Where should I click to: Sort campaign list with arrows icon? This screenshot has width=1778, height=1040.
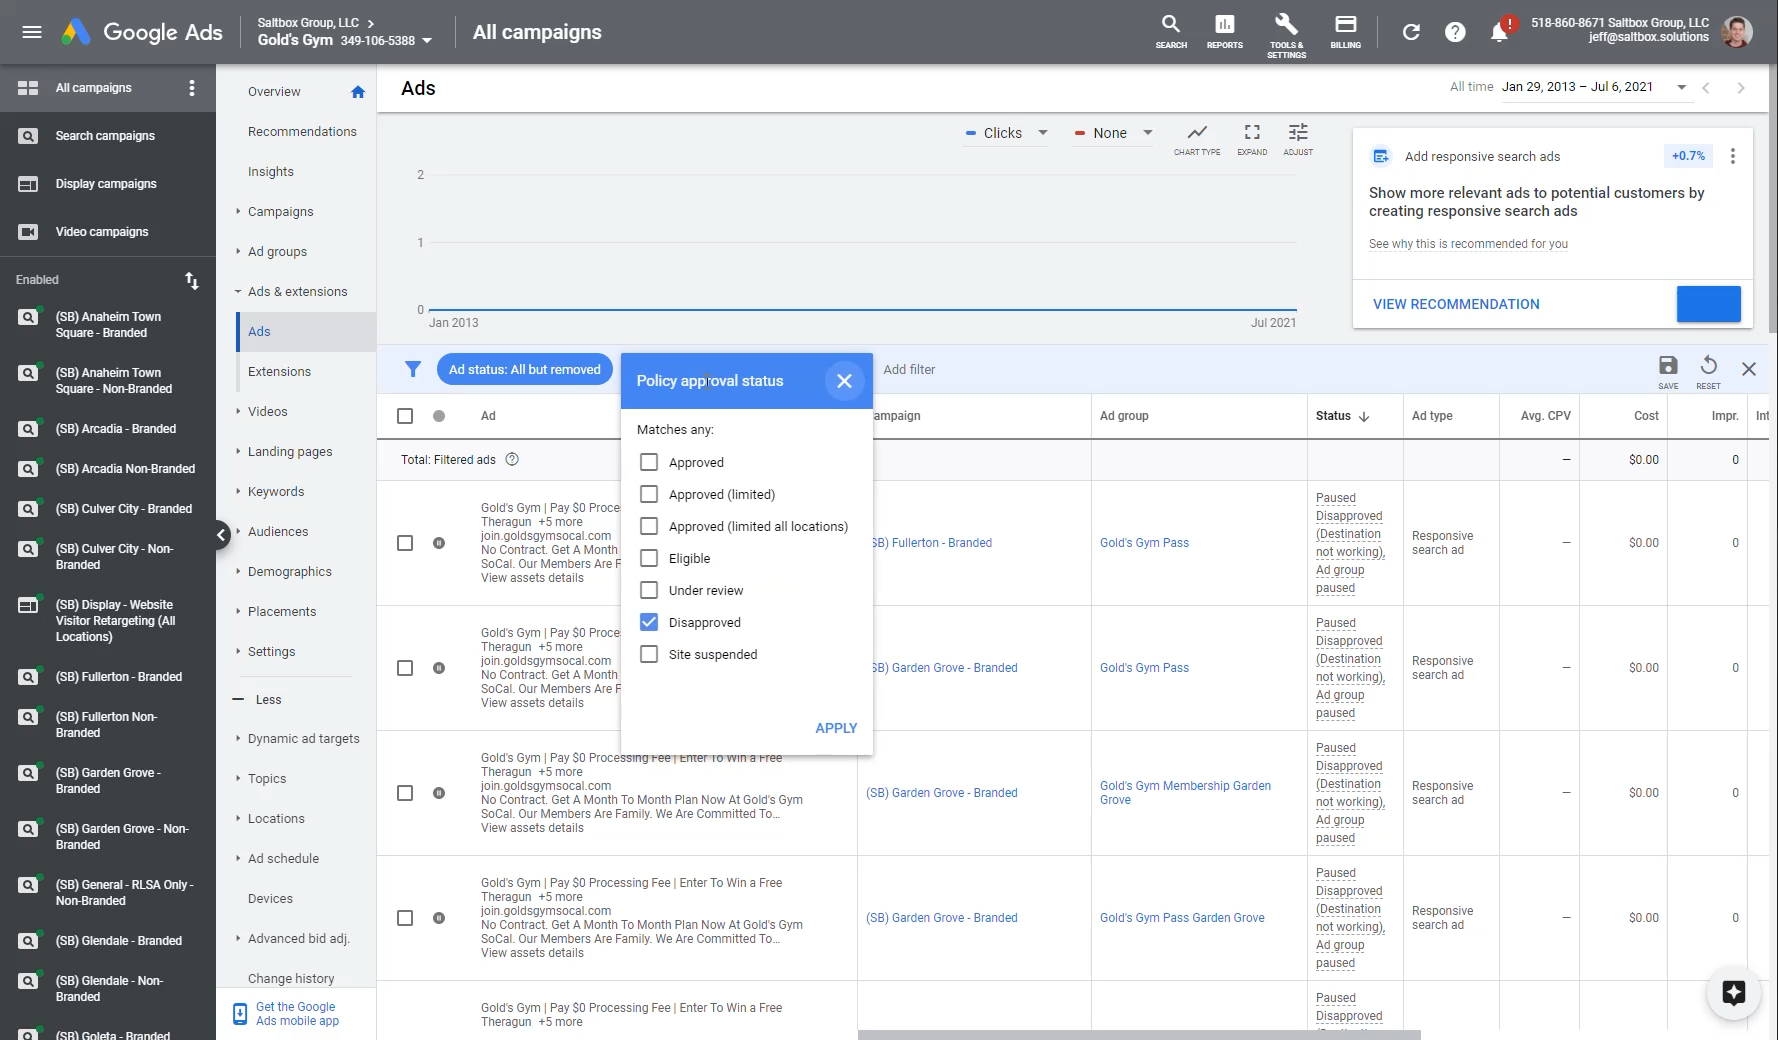[192, 281]
